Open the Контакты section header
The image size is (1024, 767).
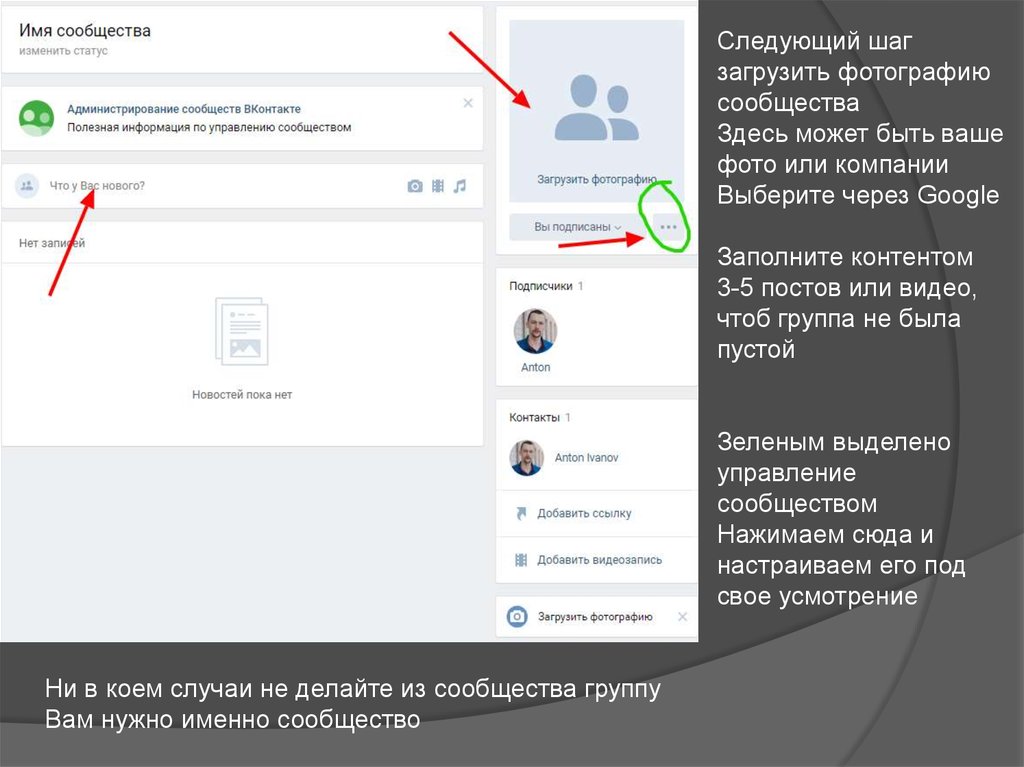click(534, 417)
